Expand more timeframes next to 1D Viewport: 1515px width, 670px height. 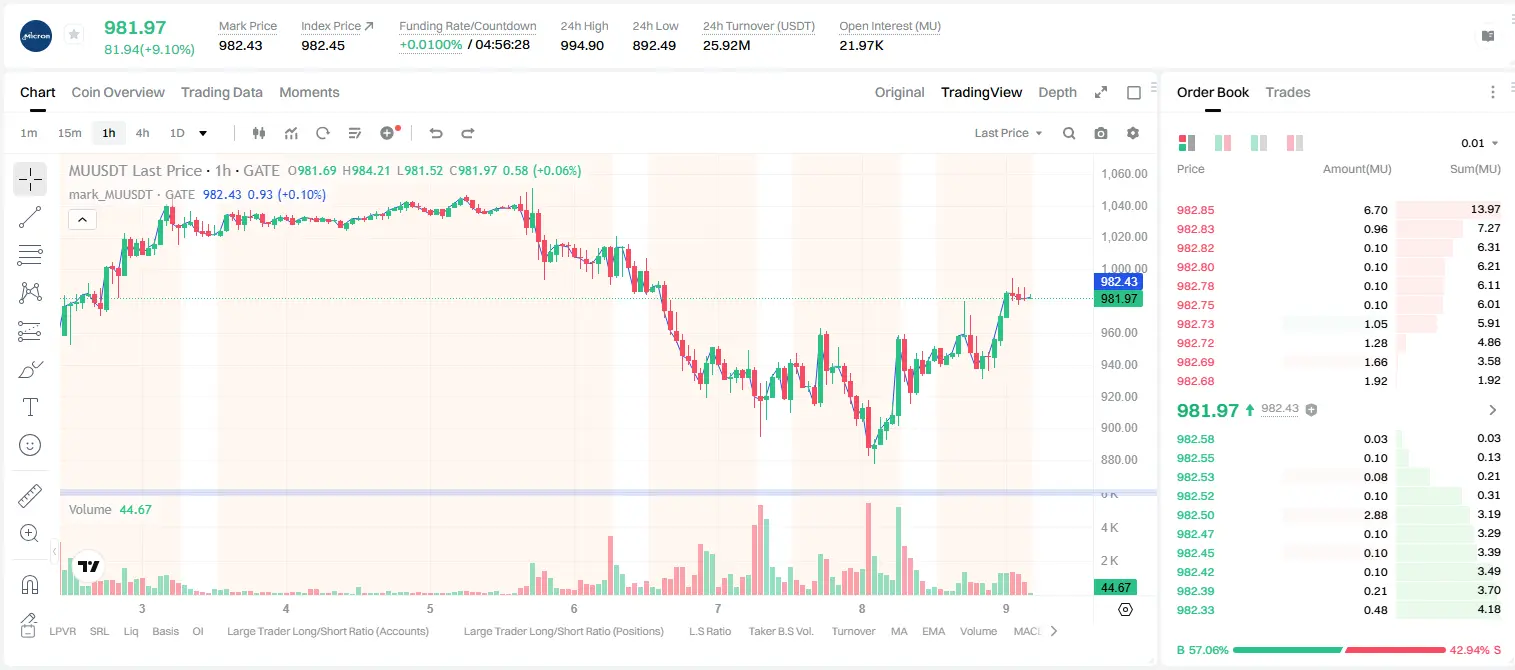[x=203, y=133]
